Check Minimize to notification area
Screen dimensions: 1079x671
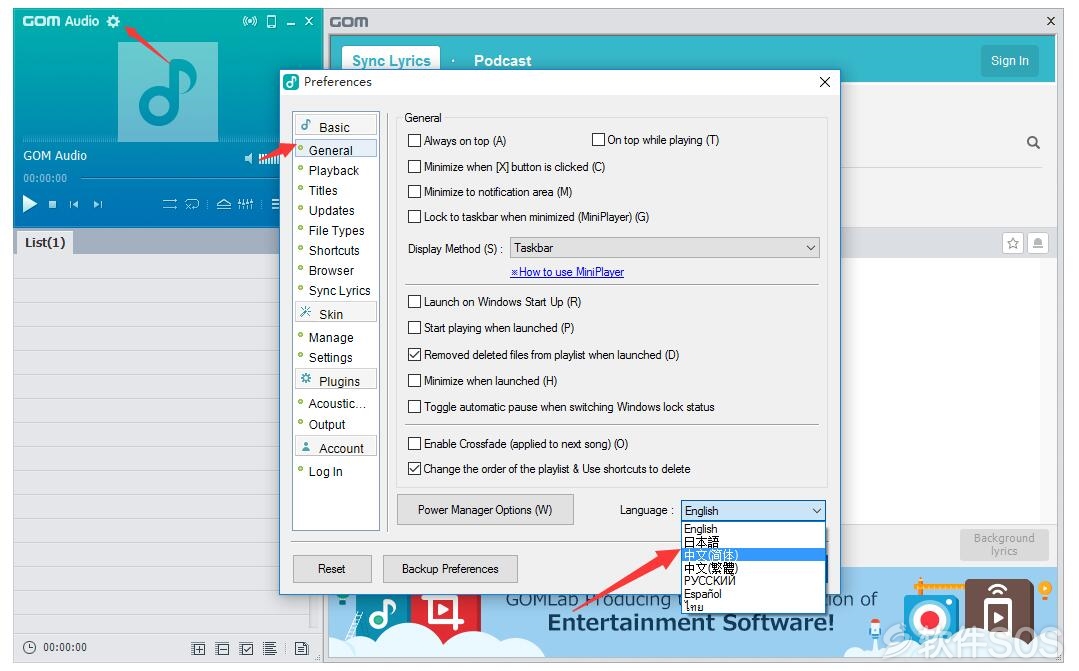(414, 191)
